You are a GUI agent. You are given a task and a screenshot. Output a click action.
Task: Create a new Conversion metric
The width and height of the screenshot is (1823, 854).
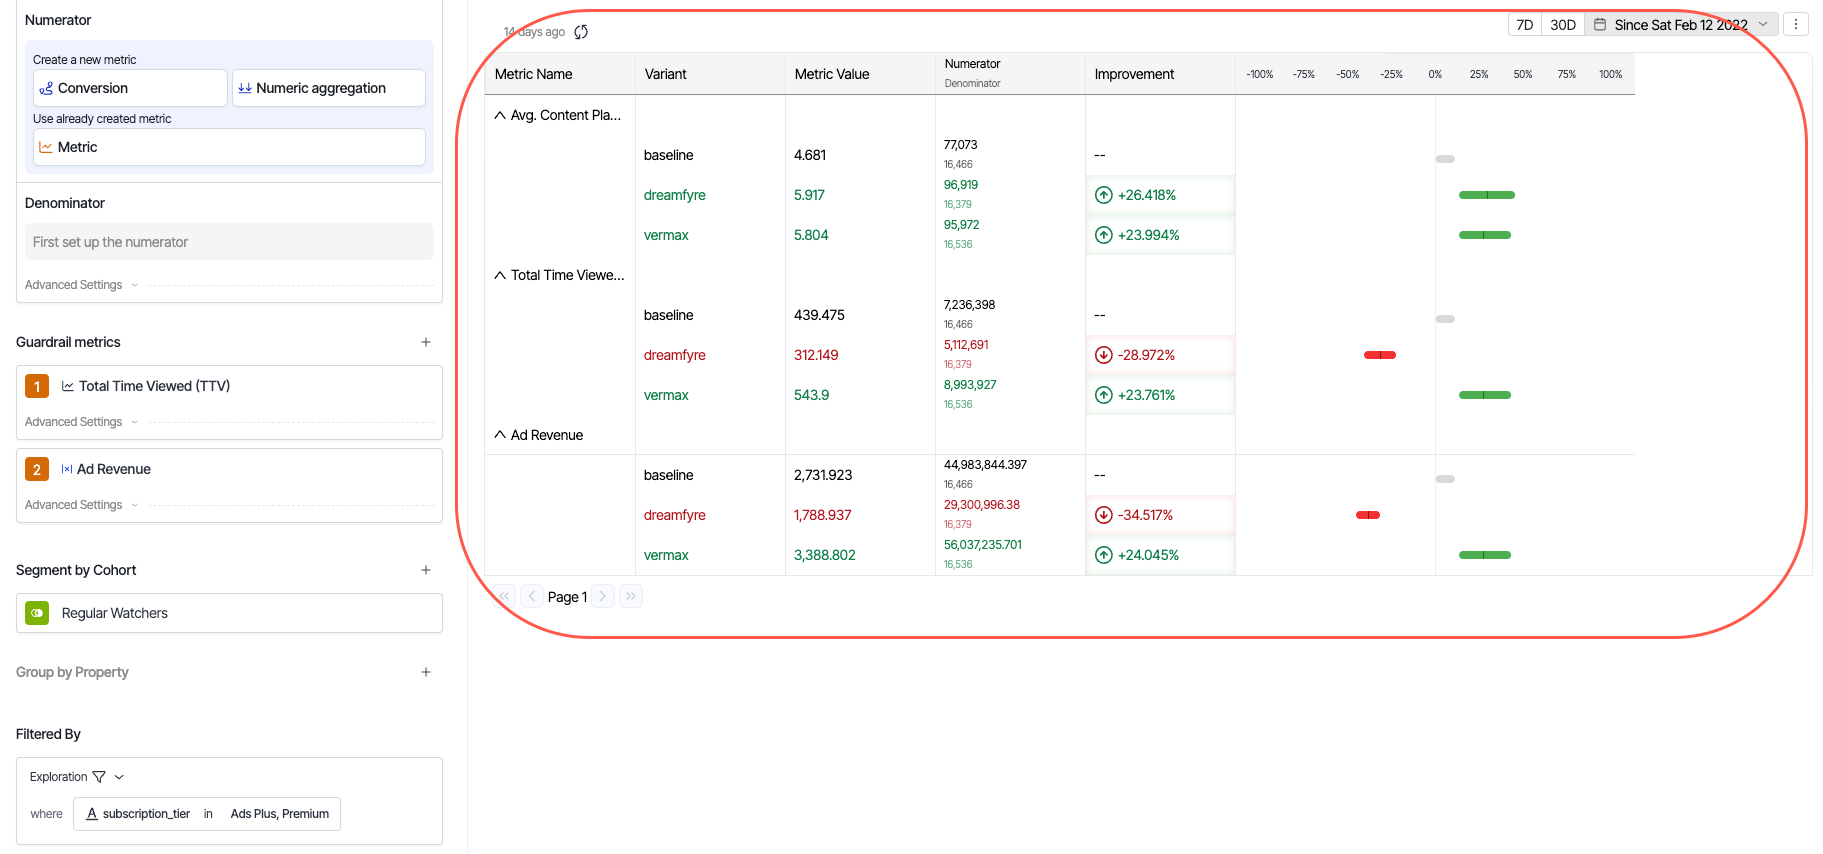(130, 88)
